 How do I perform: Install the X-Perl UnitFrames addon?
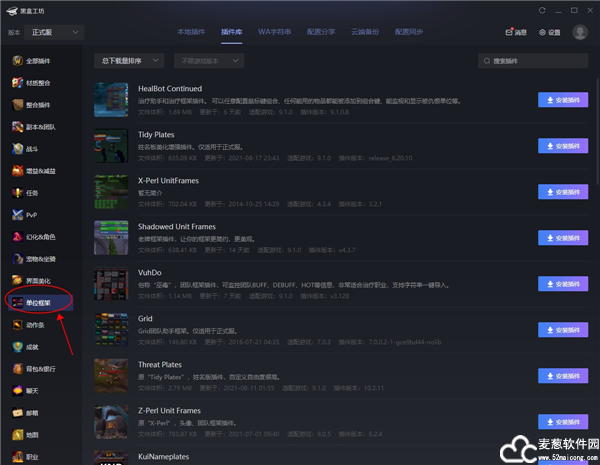tap(563, 192)
